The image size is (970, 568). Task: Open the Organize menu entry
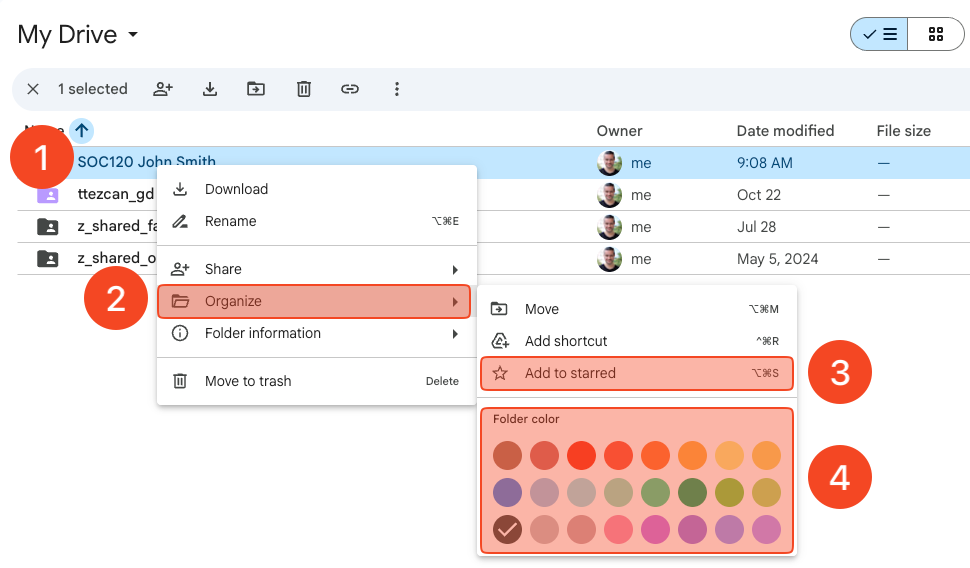314,301
